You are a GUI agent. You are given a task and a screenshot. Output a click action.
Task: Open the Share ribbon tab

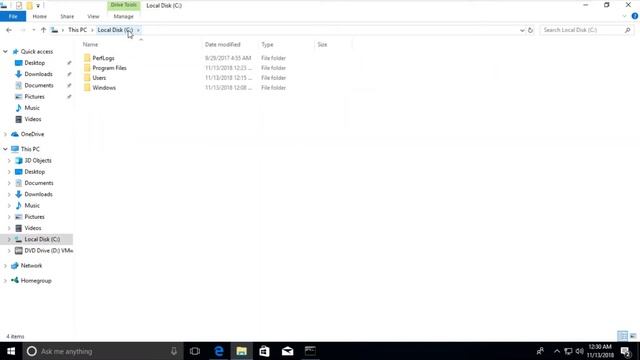click(67, 16)
